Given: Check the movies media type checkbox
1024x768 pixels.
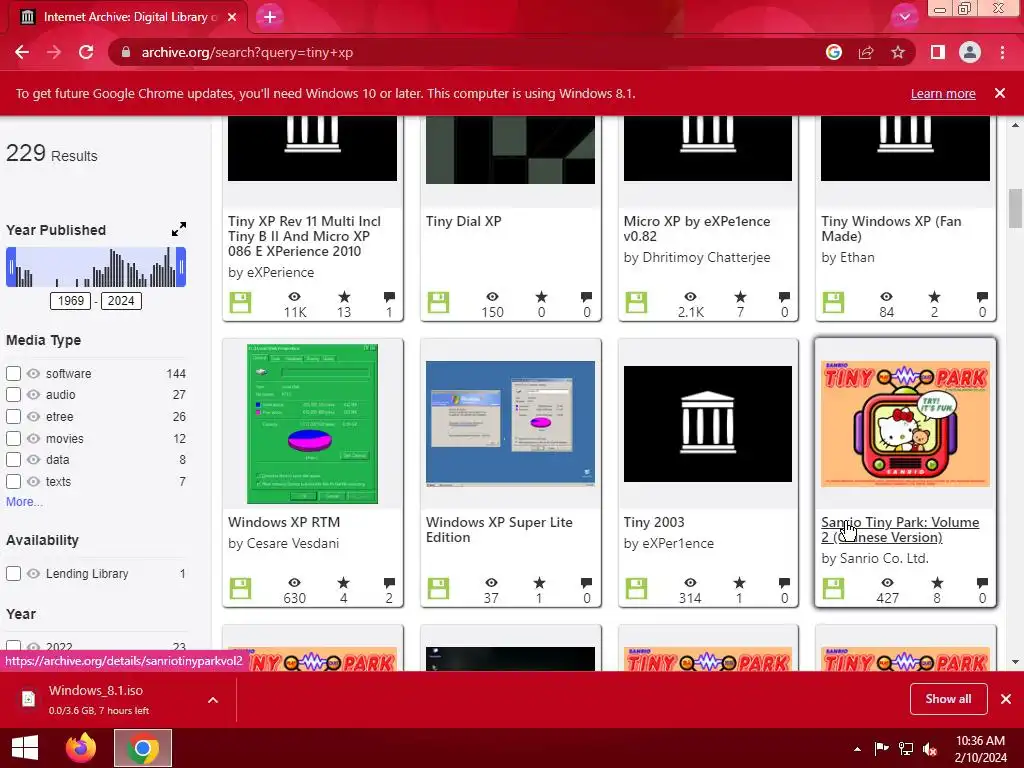Looking at the screenshot, I should point(13,438).
